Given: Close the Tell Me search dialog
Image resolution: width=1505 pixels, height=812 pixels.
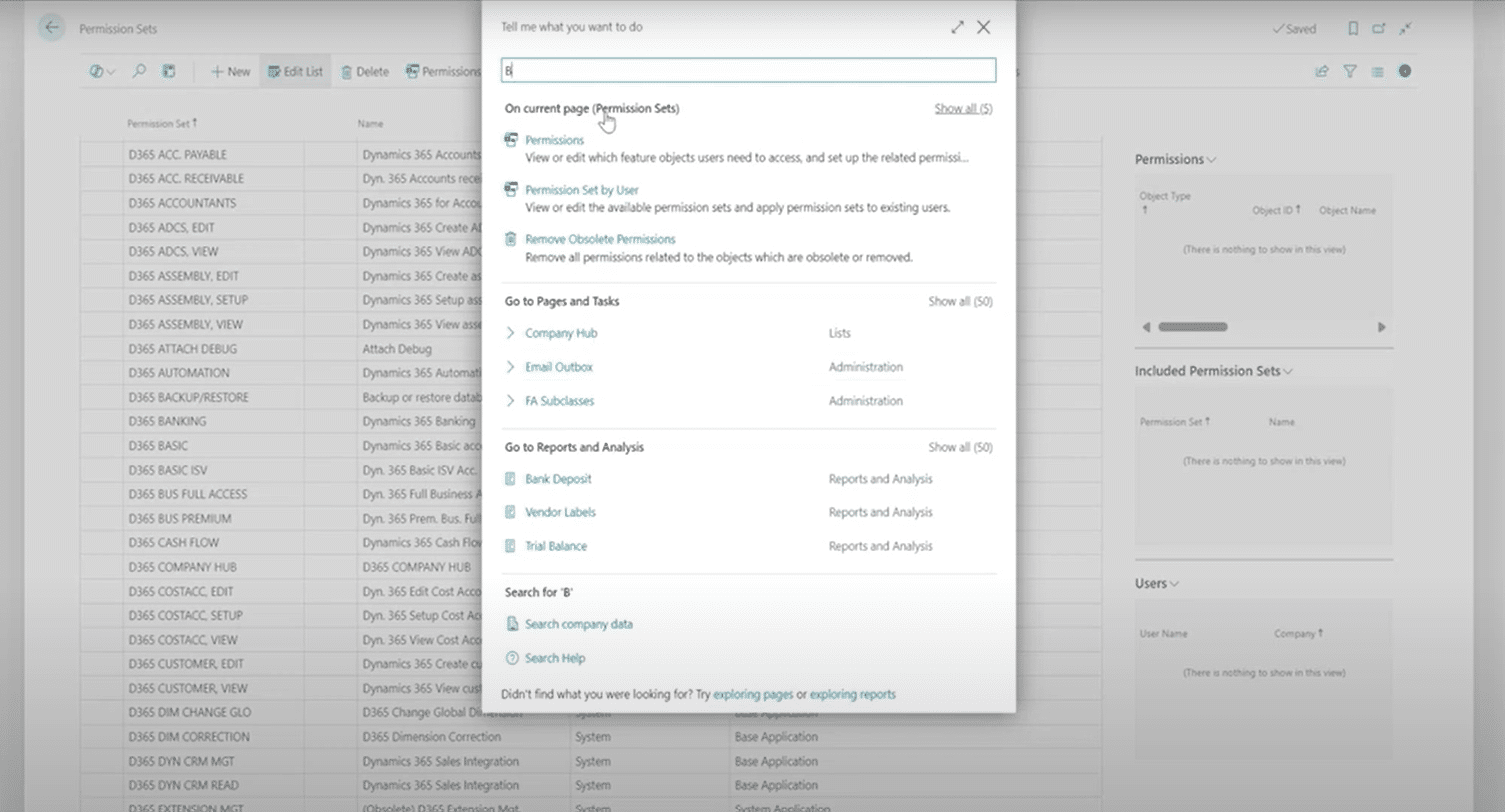Looking at the screenshot, I should [984, 28].
